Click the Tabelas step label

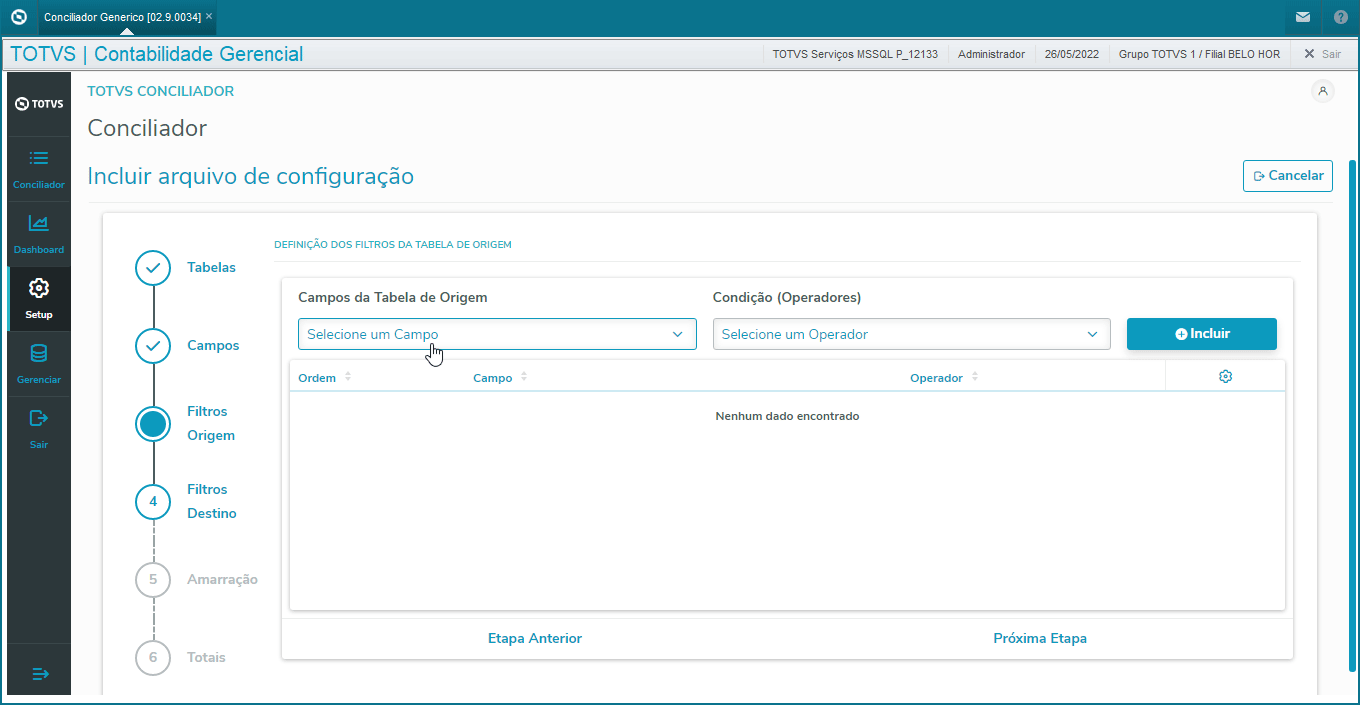pyautogui.click(x=211, y=267)
